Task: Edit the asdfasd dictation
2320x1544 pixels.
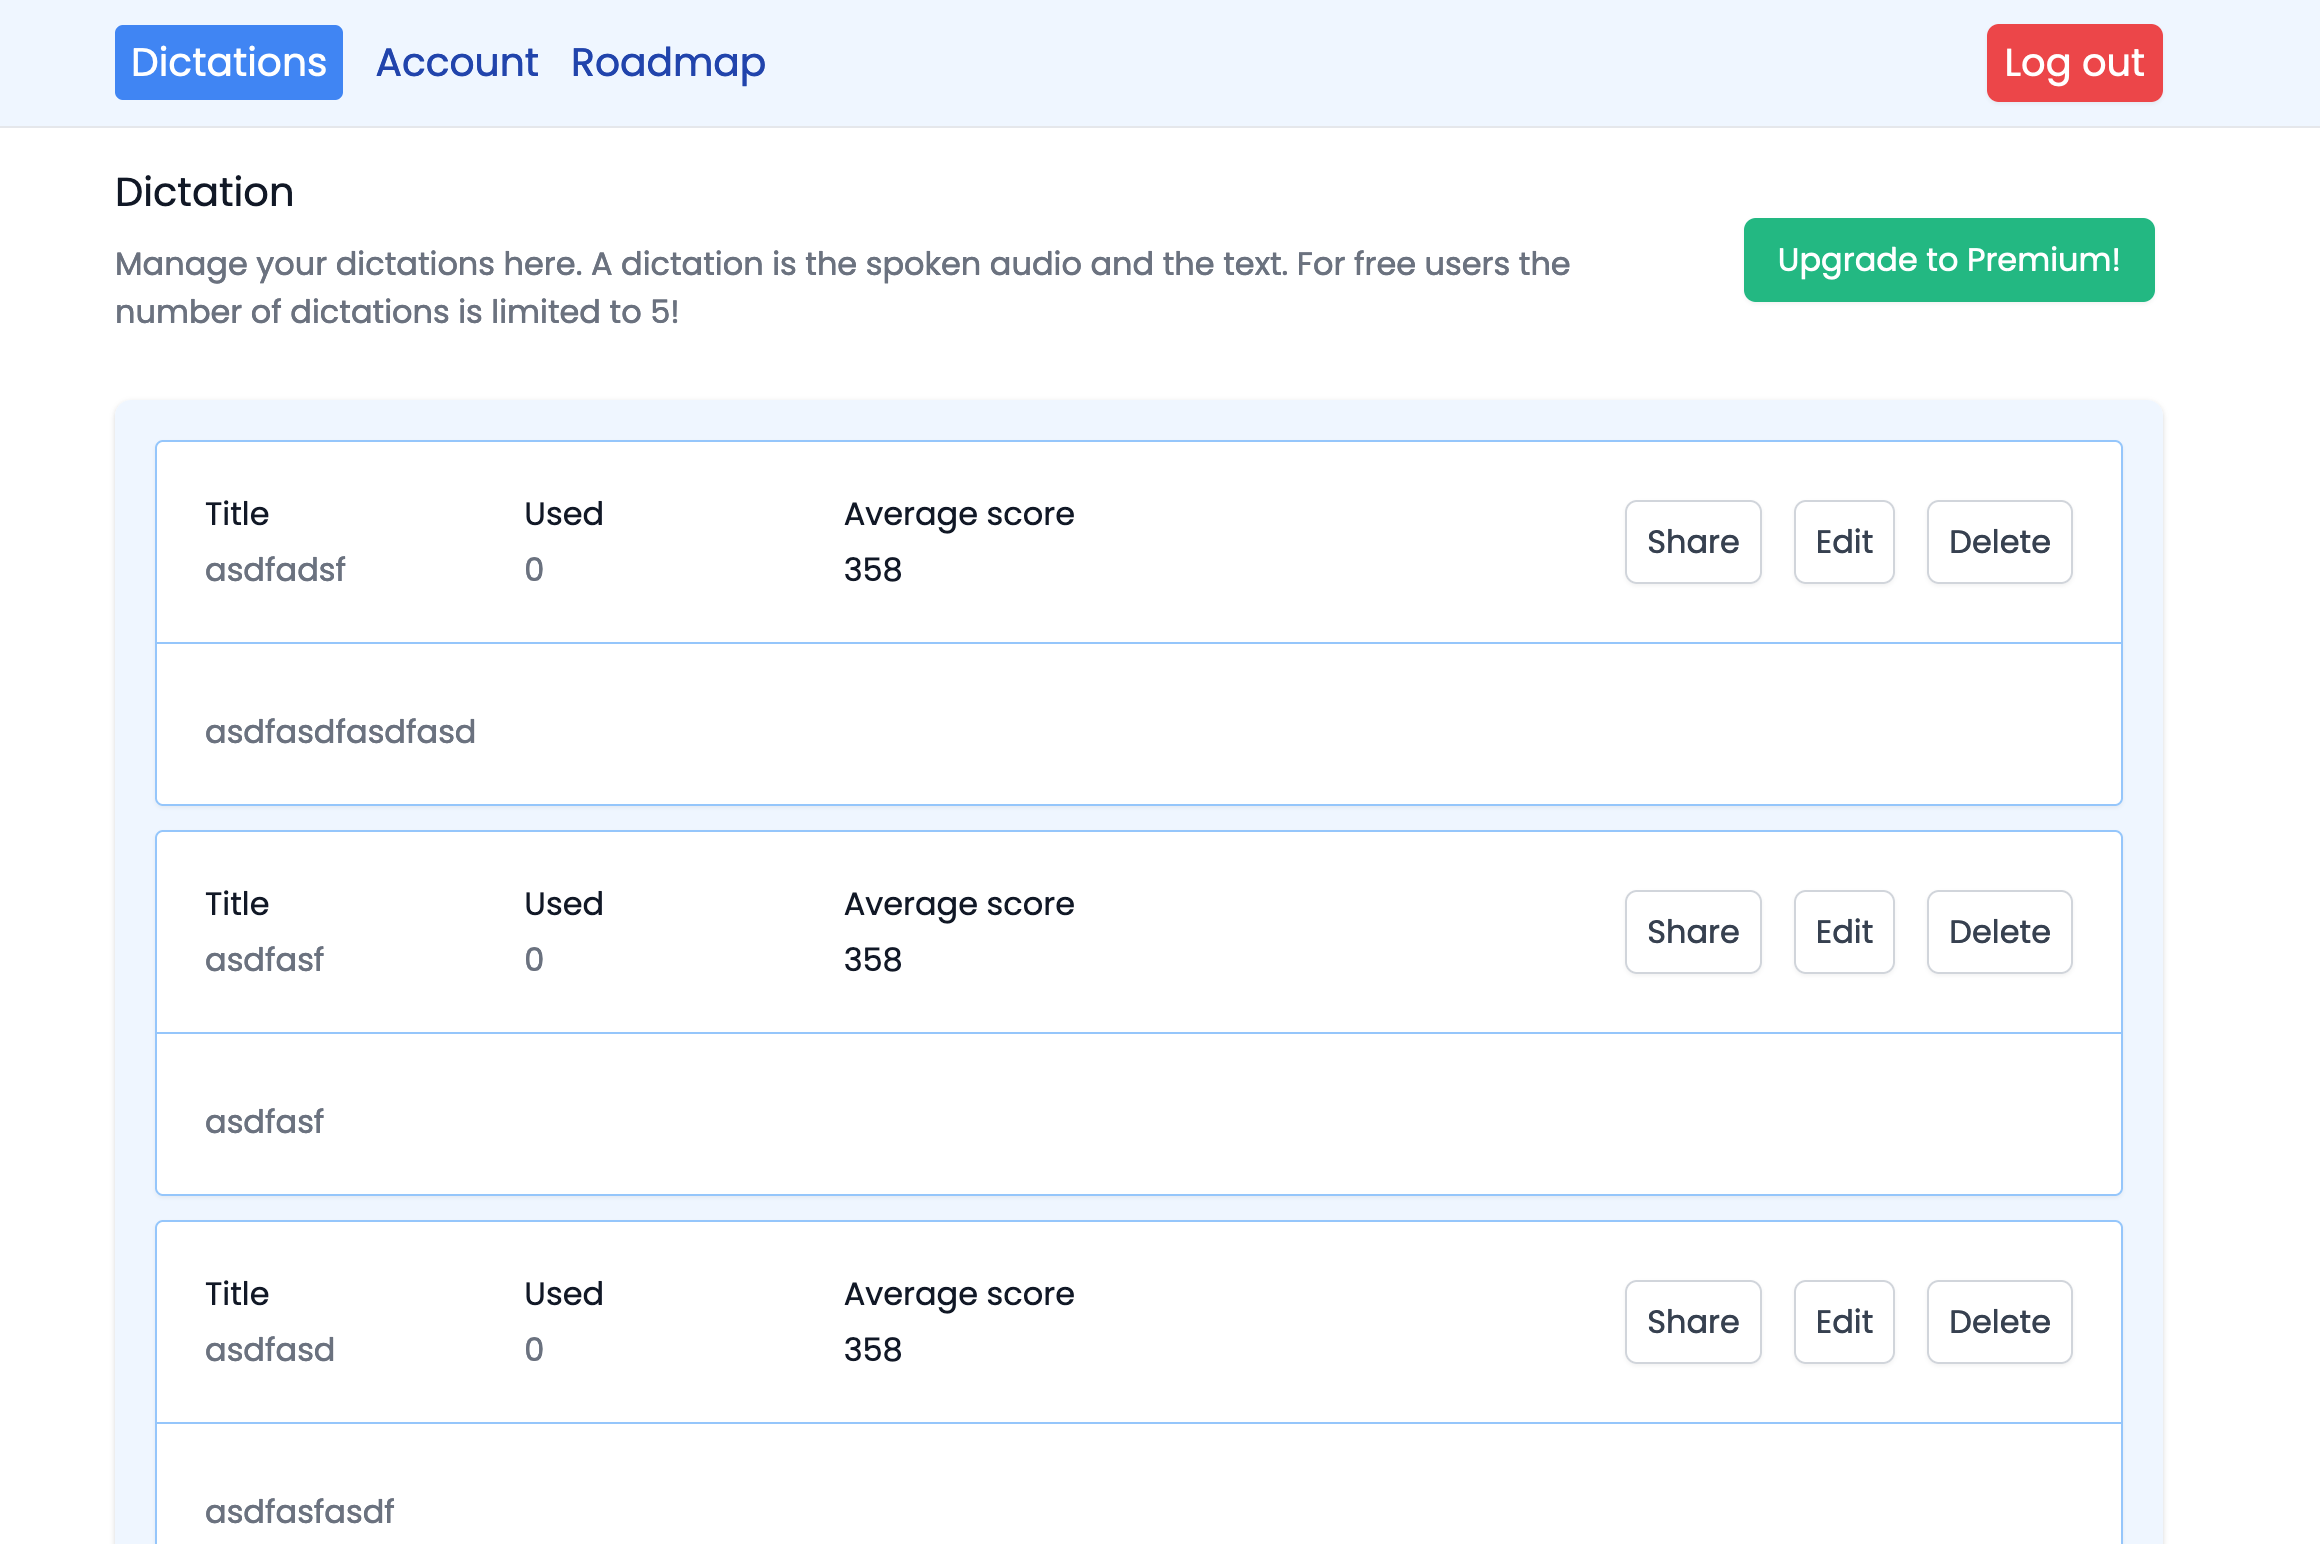Action: click(x=1843, y=1322)
